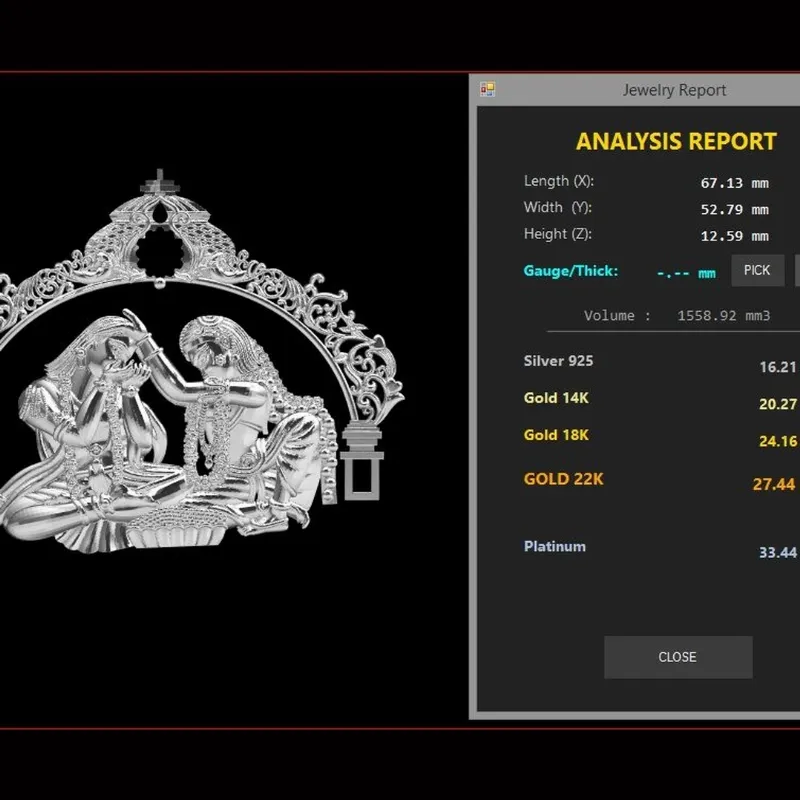Select the Gold 18K label
Screen dimensions: 800x800
pyautogui.click(x=556, y=435)
